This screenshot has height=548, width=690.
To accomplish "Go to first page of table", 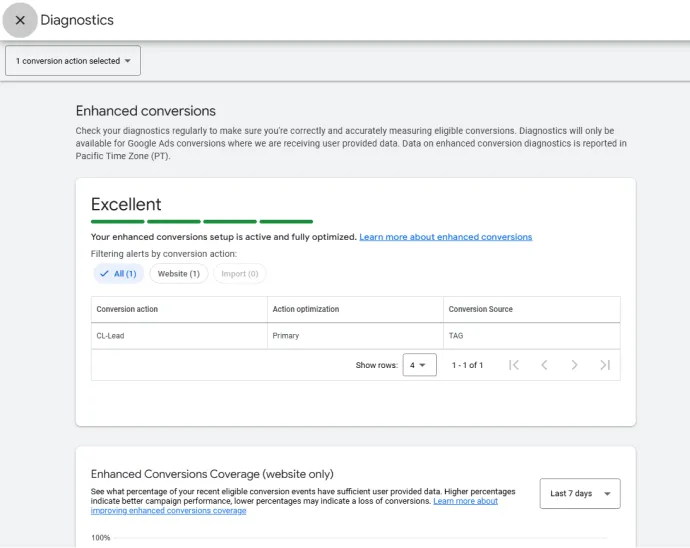I will click(x=514, y=365).
